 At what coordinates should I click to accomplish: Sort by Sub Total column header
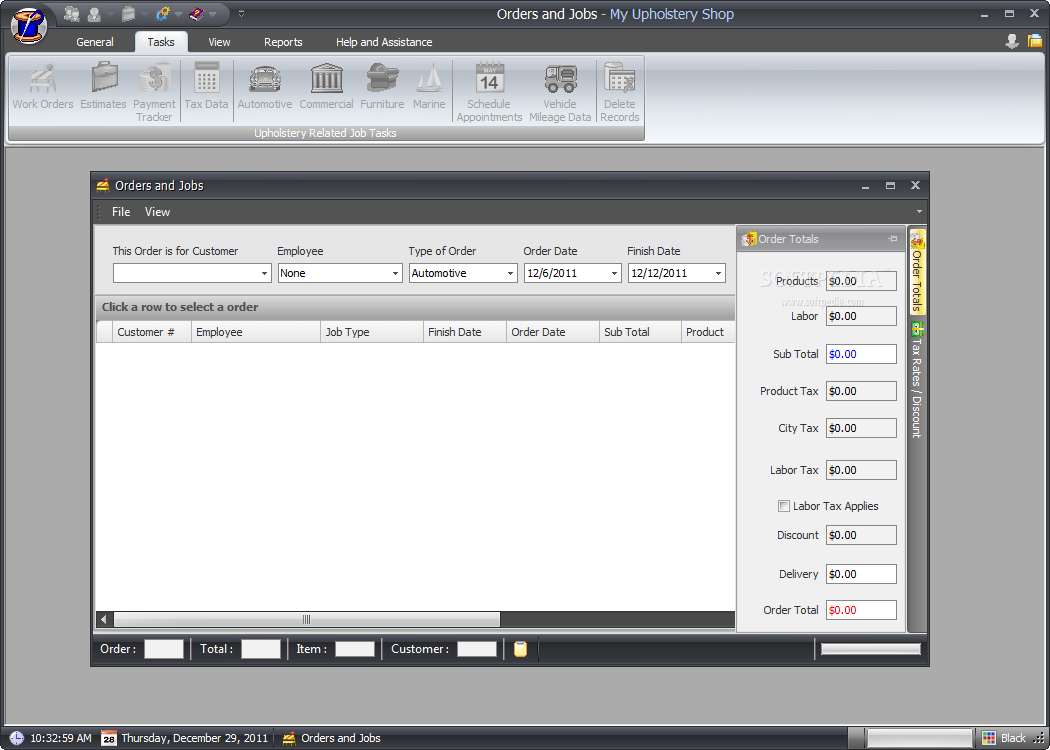tap(640, 332)
